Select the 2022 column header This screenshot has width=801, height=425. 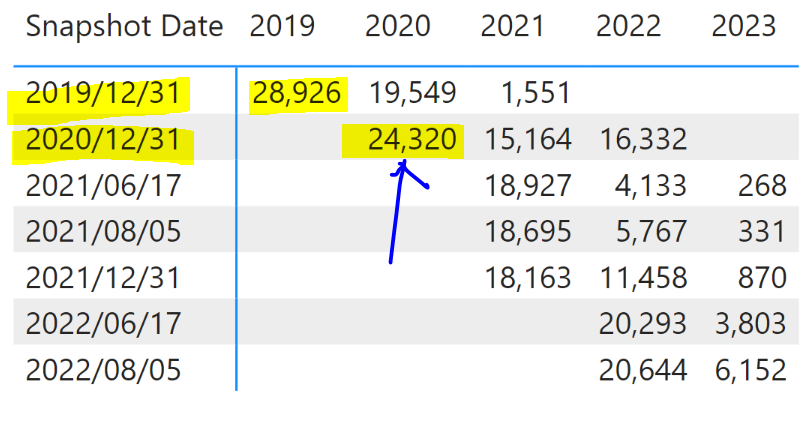(628, 26)
